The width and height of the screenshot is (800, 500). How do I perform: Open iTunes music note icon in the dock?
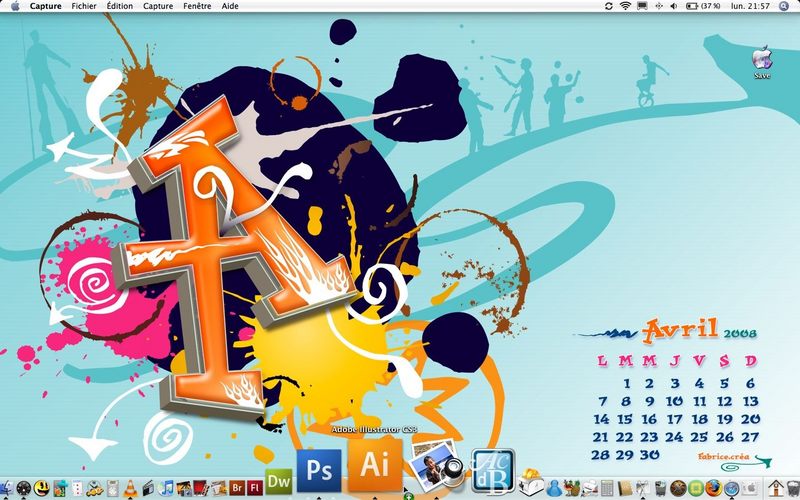[166, 488]
